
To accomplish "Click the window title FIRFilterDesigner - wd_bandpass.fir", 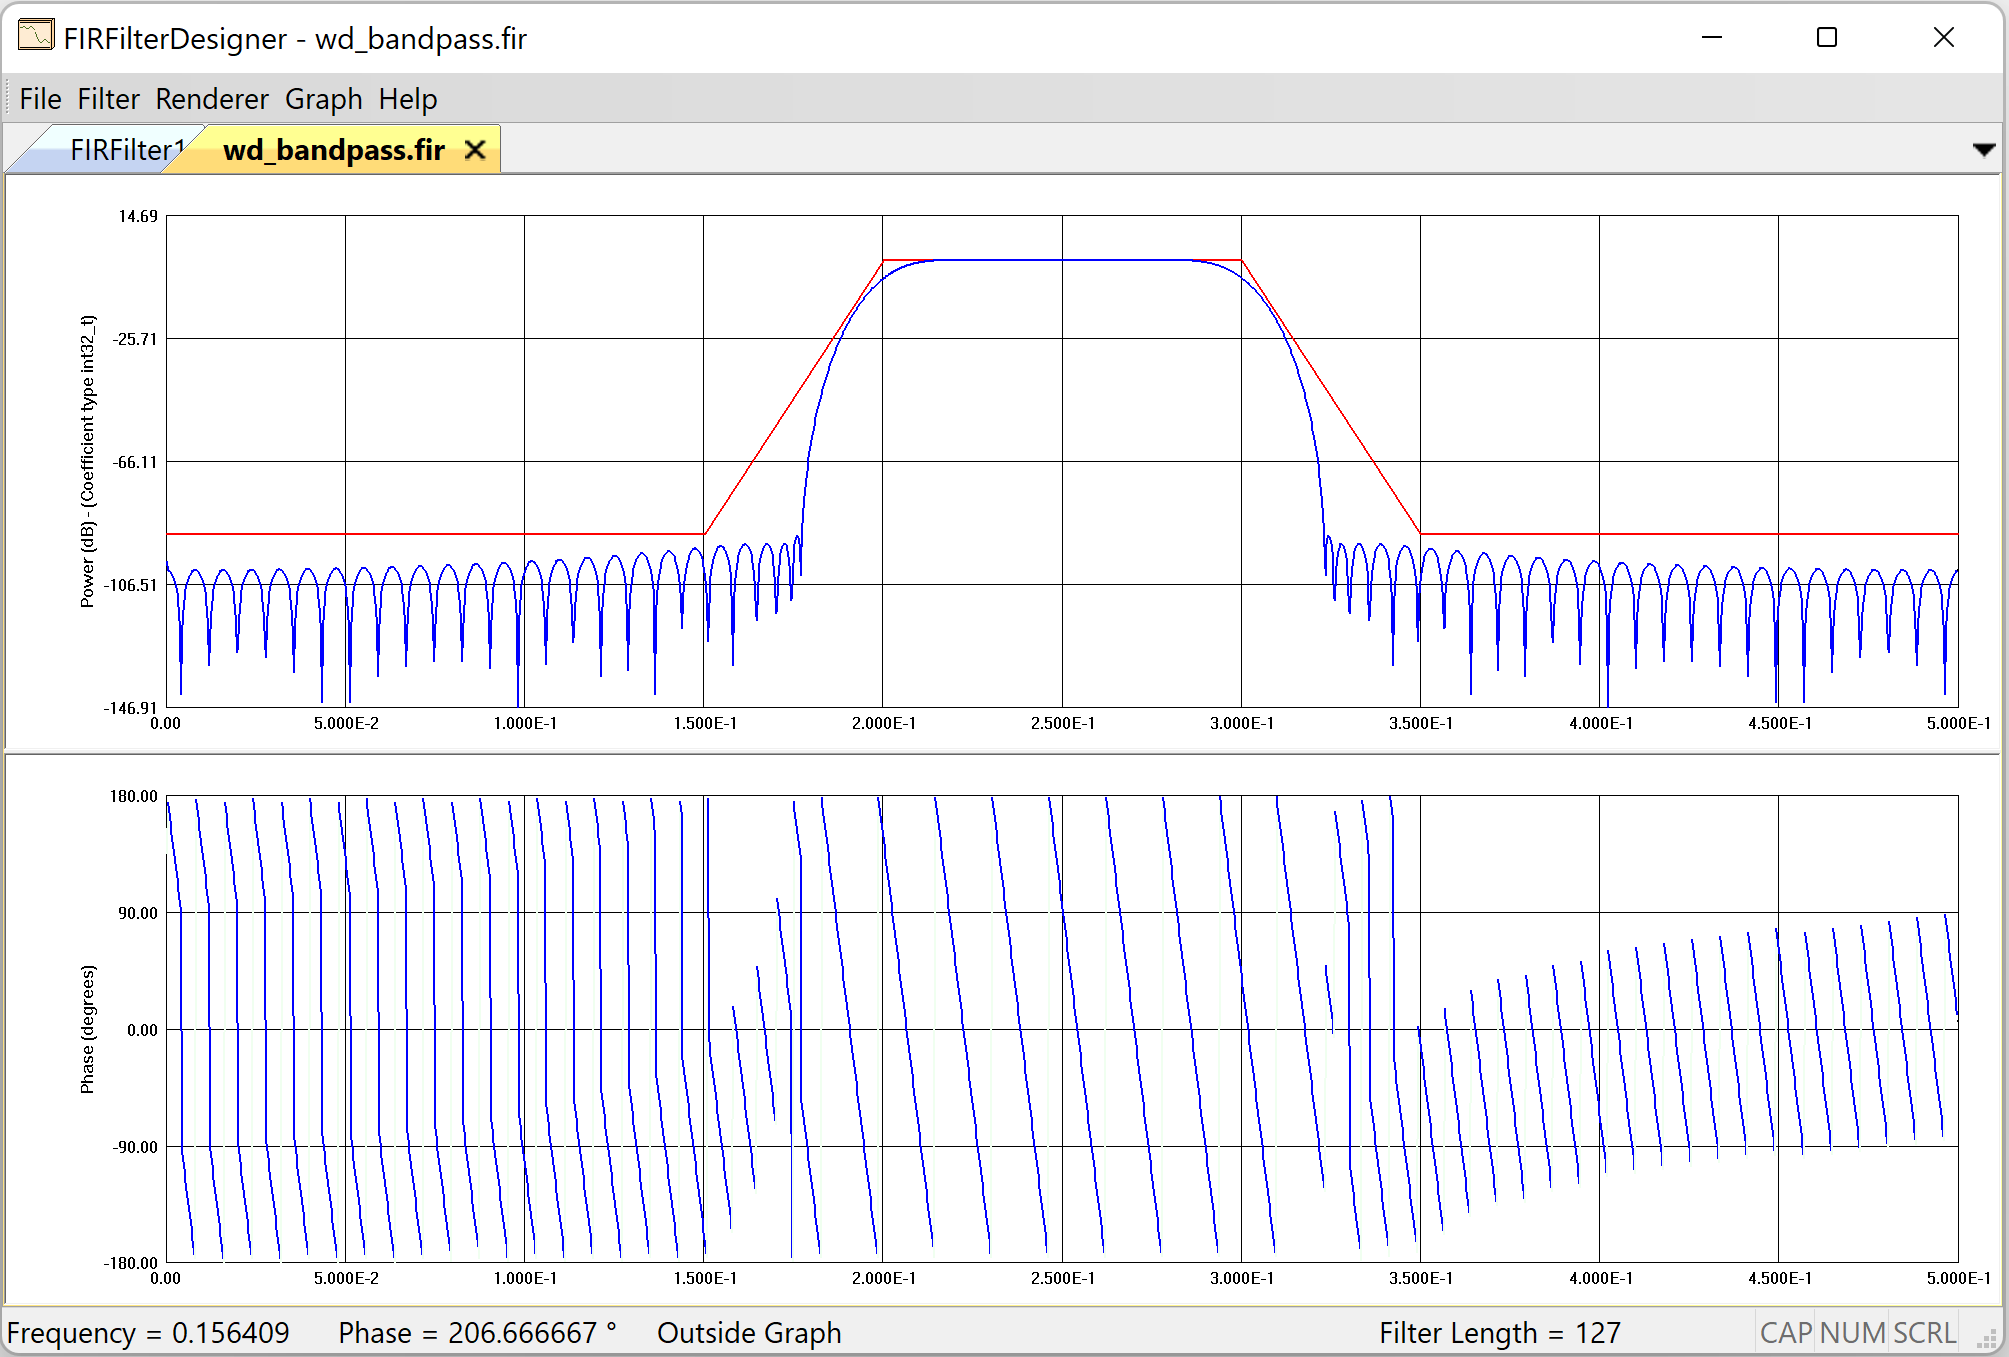I will point(295,38).
